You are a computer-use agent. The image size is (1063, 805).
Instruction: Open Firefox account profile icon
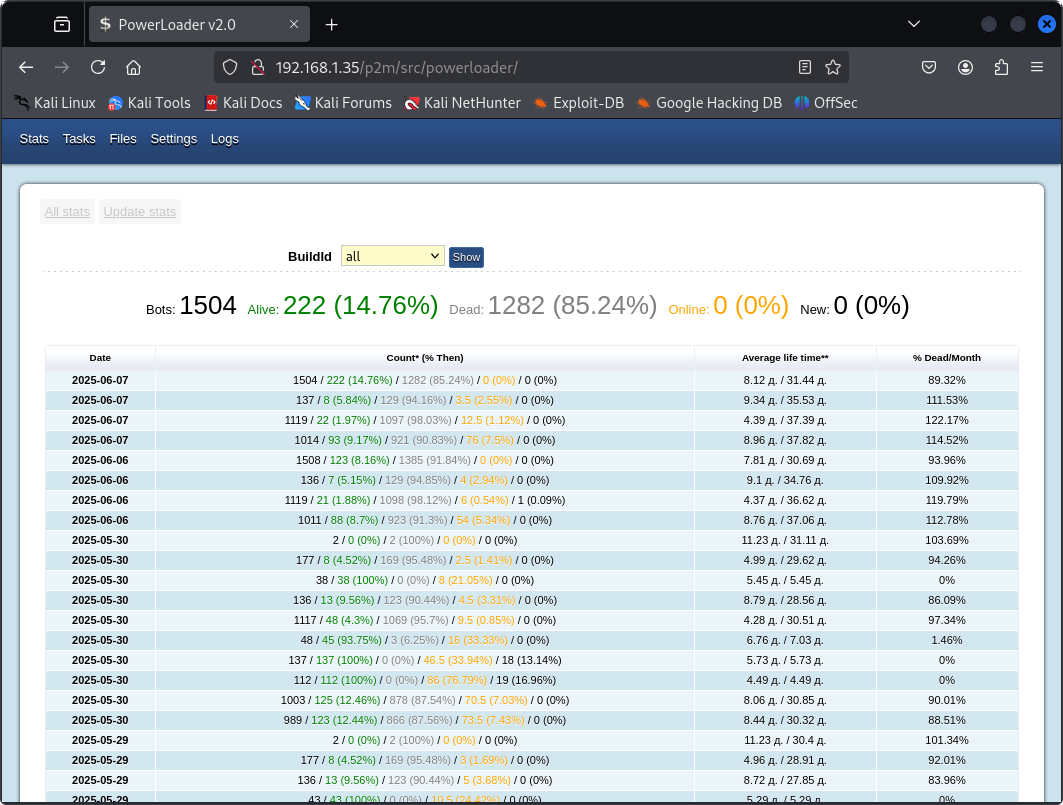click(x=965, y=67)
